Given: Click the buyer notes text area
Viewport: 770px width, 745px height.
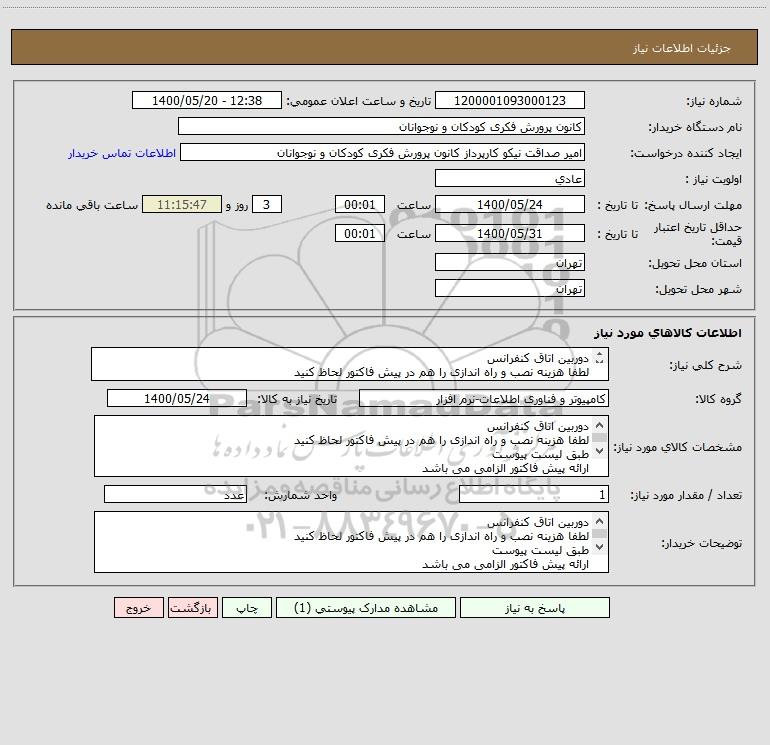Looking at the screenshot, I should coord(351,542).
